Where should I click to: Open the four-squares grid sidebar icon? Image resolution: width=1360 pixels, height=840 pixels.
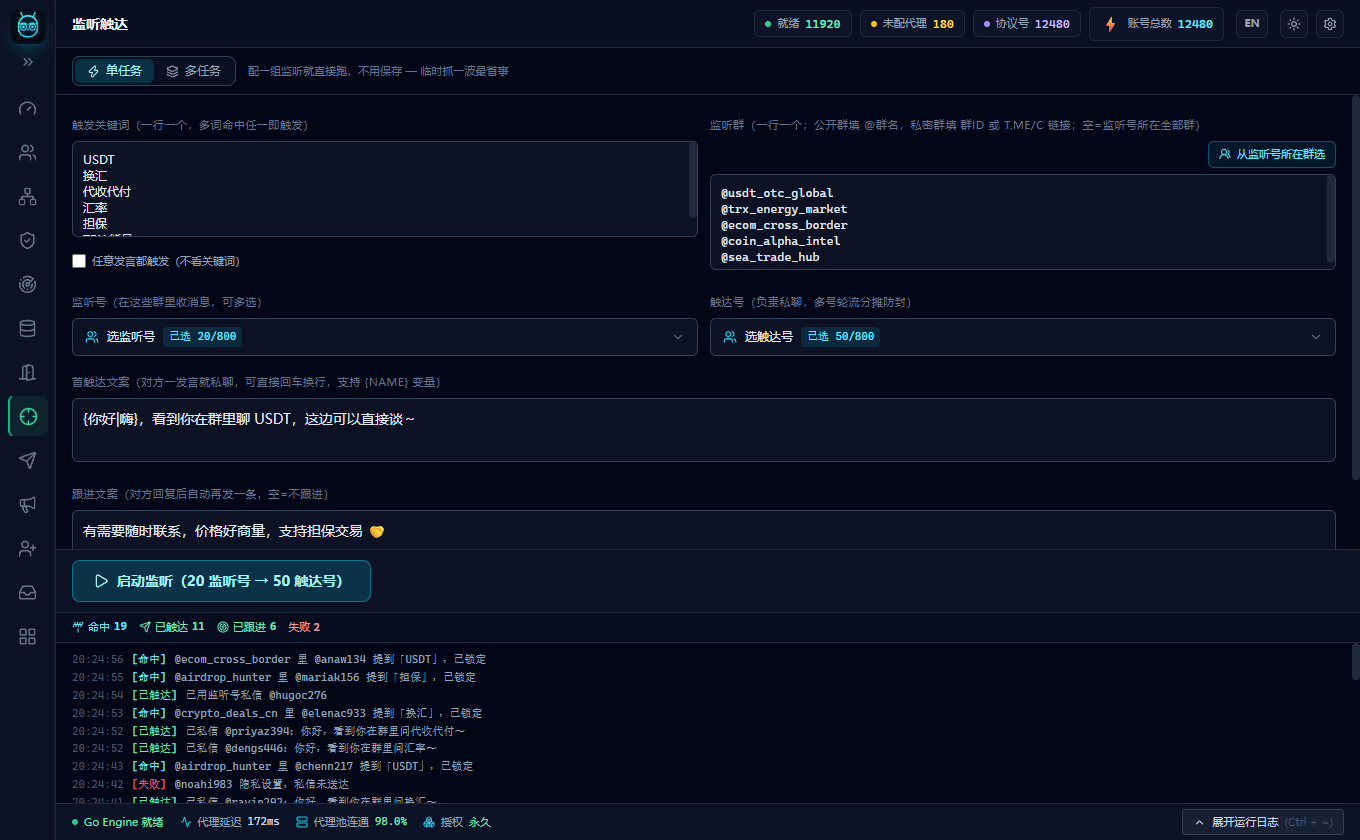28,636
